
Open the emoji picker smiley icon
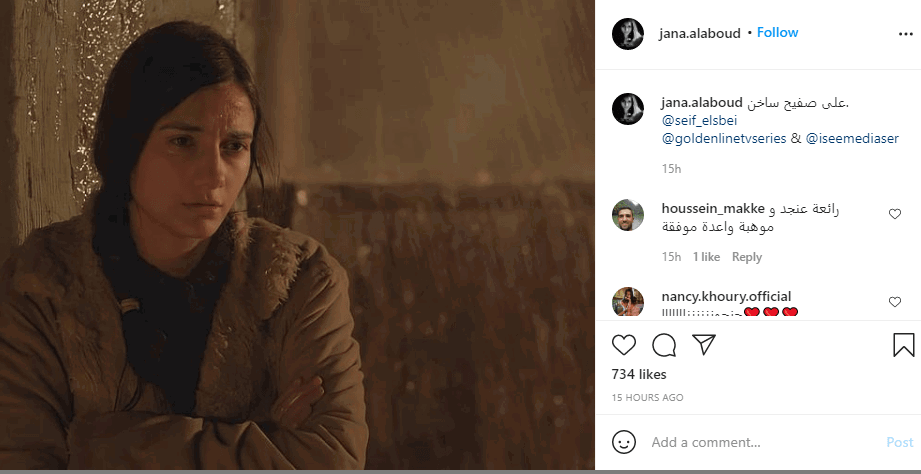(x=624, y=442)
